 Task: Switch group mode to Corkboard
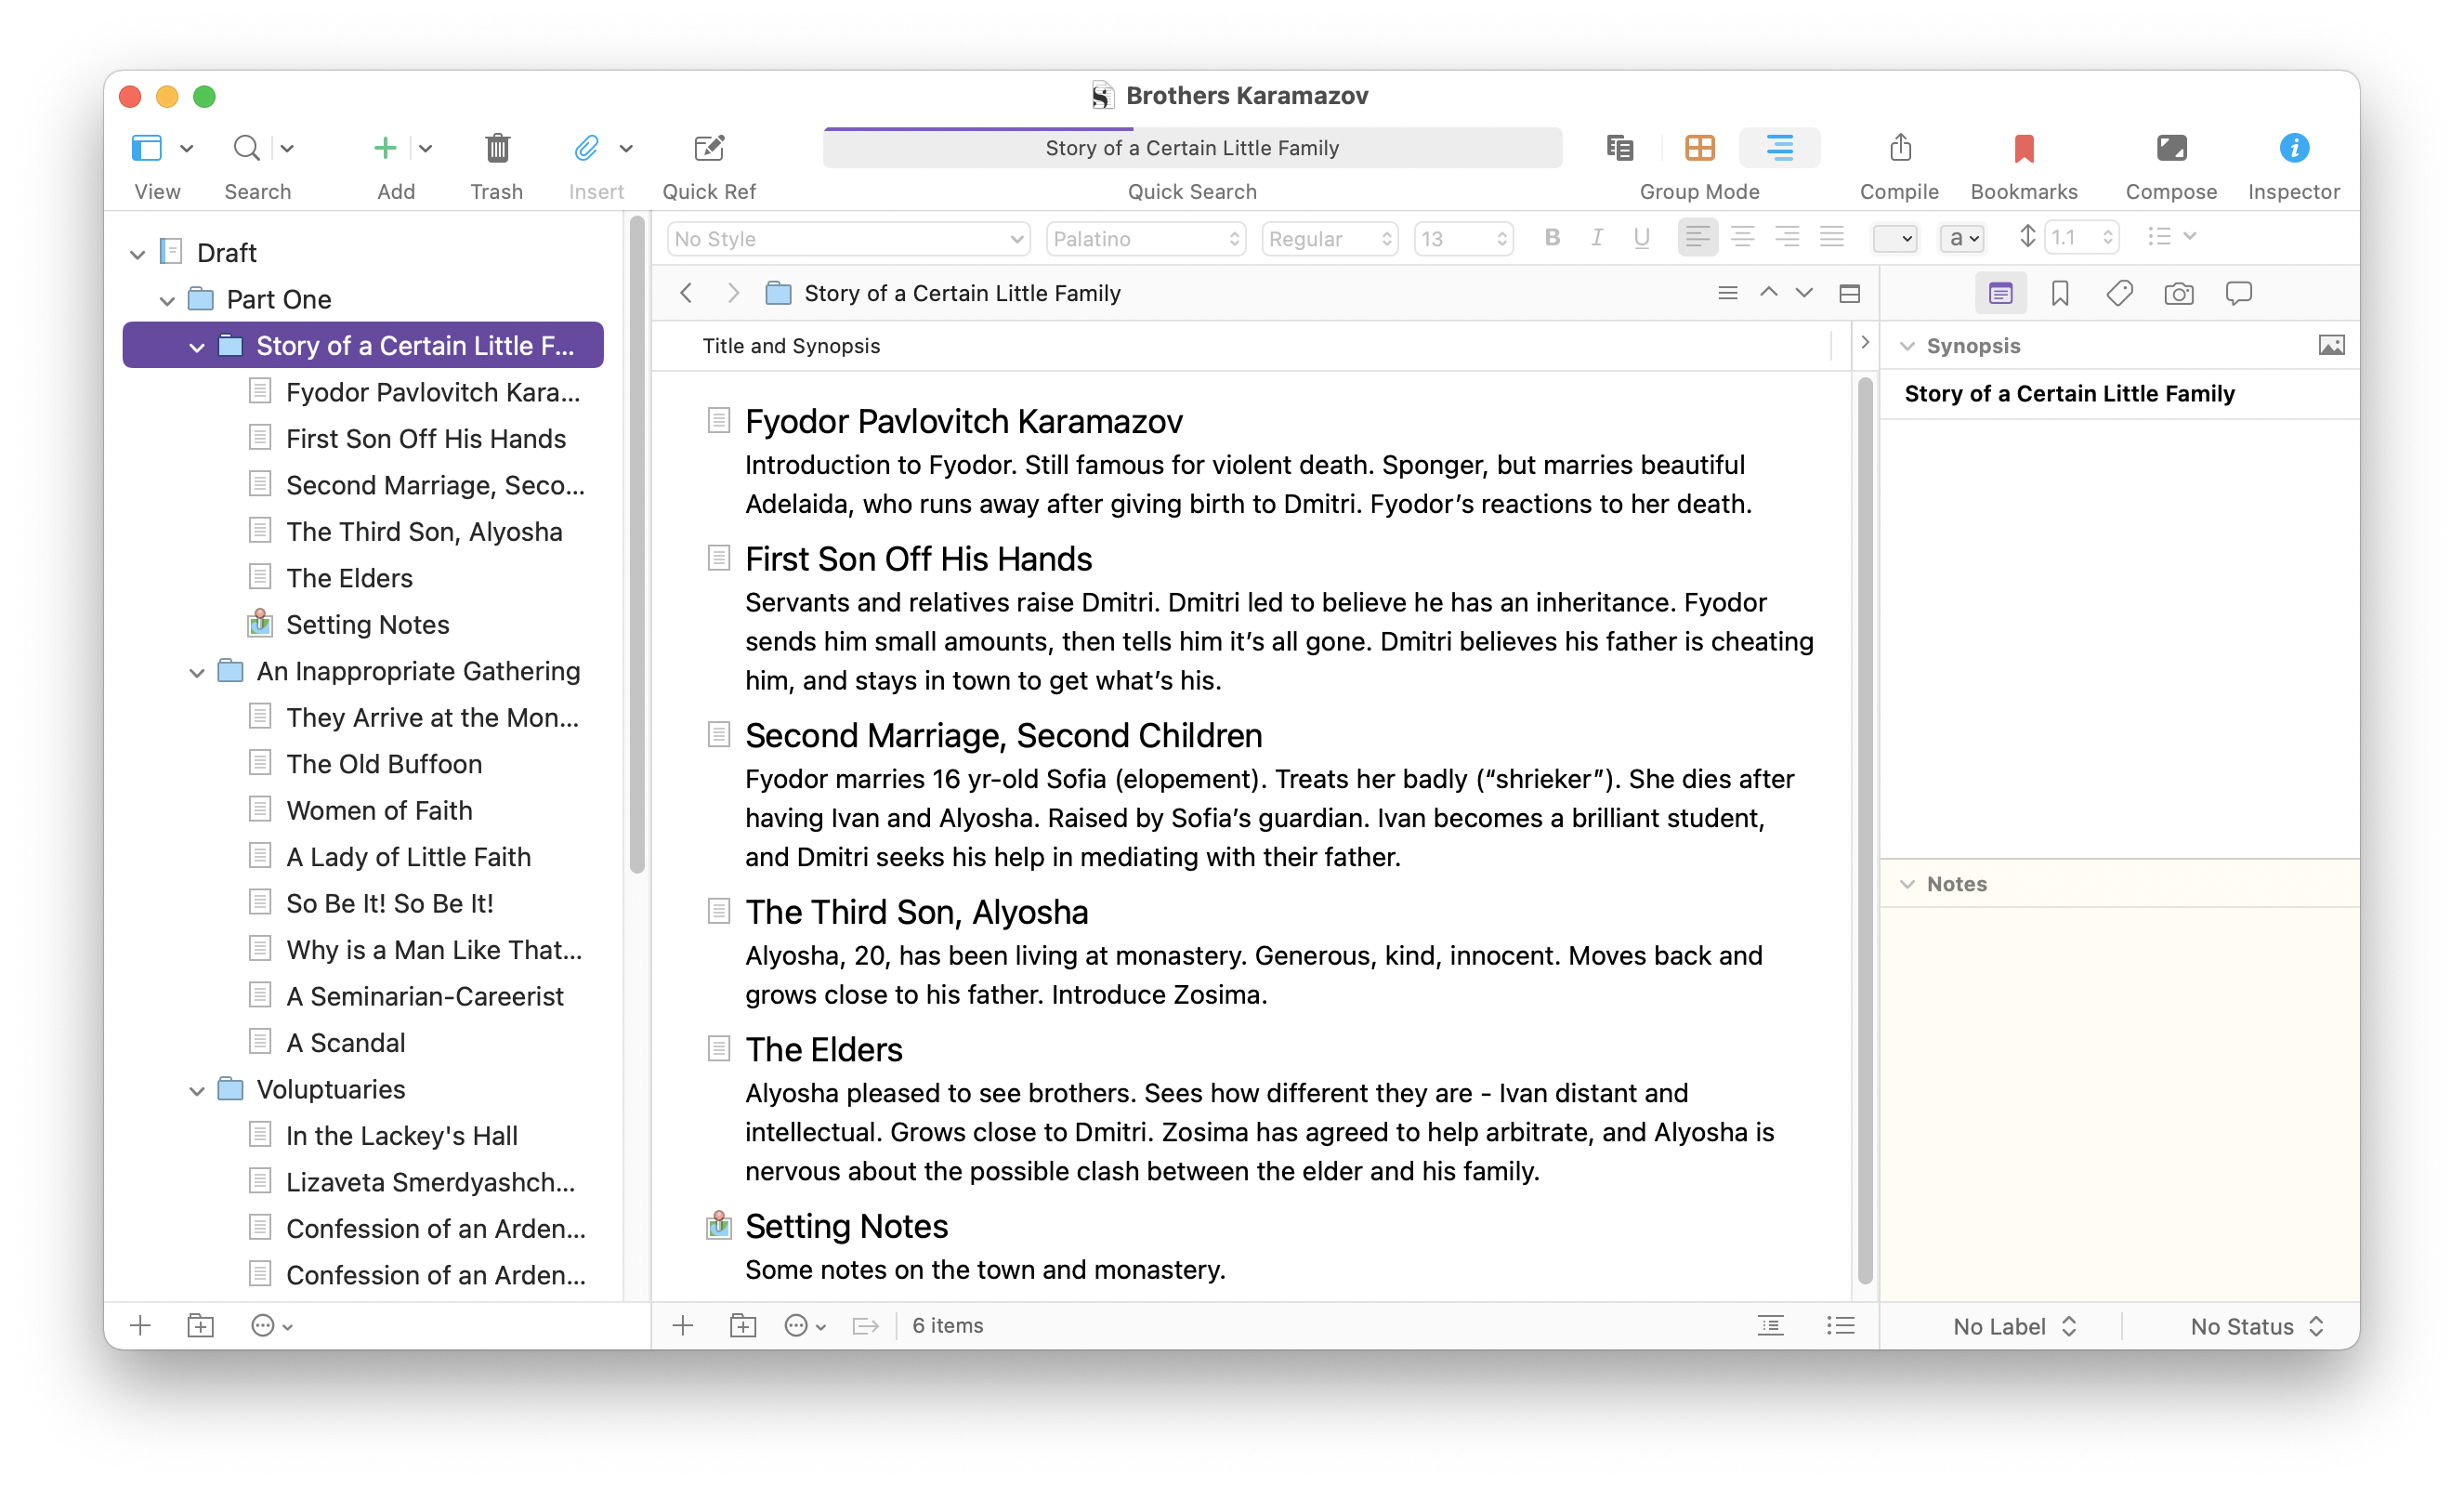[1699, 149]
